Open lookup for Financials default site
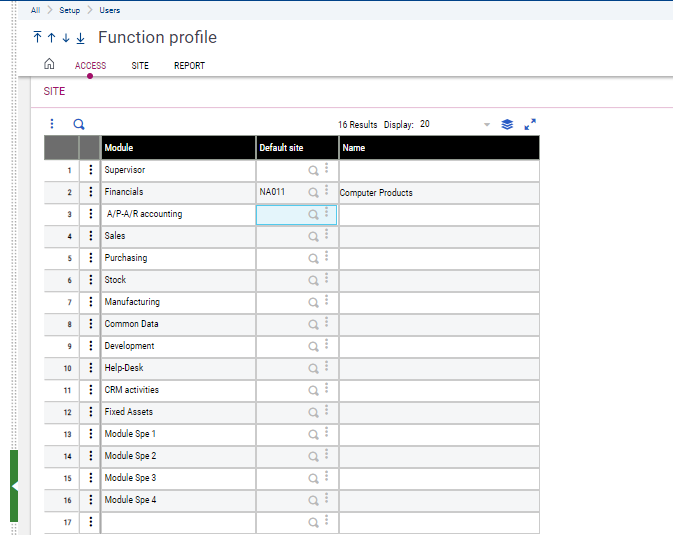Screen dimensions: 673x535 [313, 192]
